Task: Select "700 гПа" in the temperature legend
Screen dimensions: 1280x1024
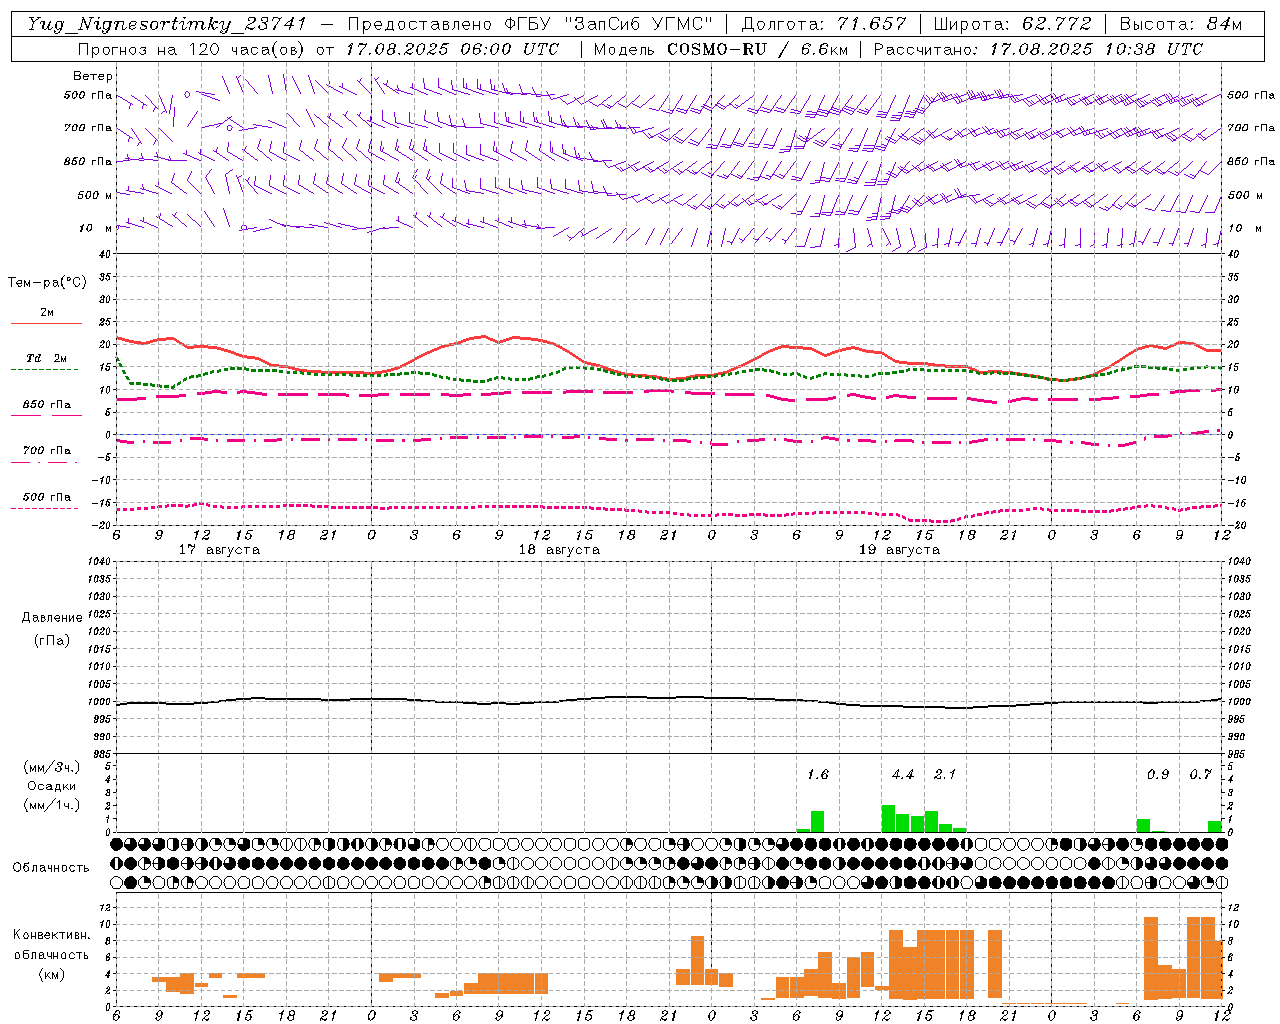Action: click(47, 451)
